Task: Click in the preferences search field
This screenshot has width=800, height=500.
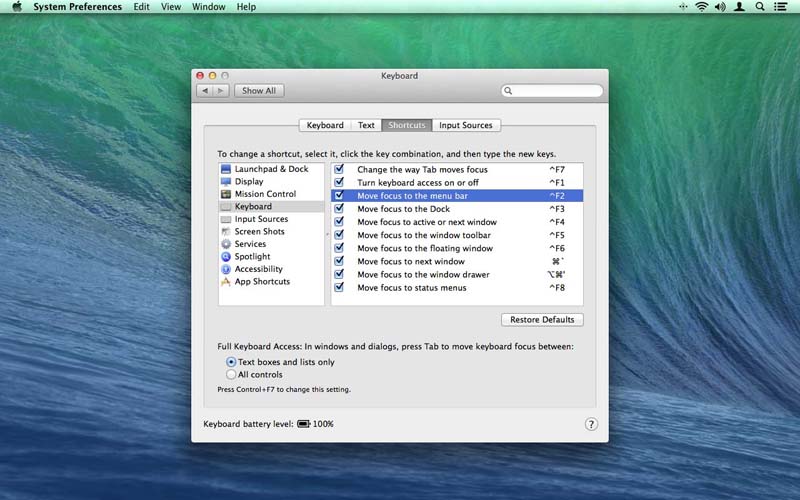Action: tap(552, 91)
